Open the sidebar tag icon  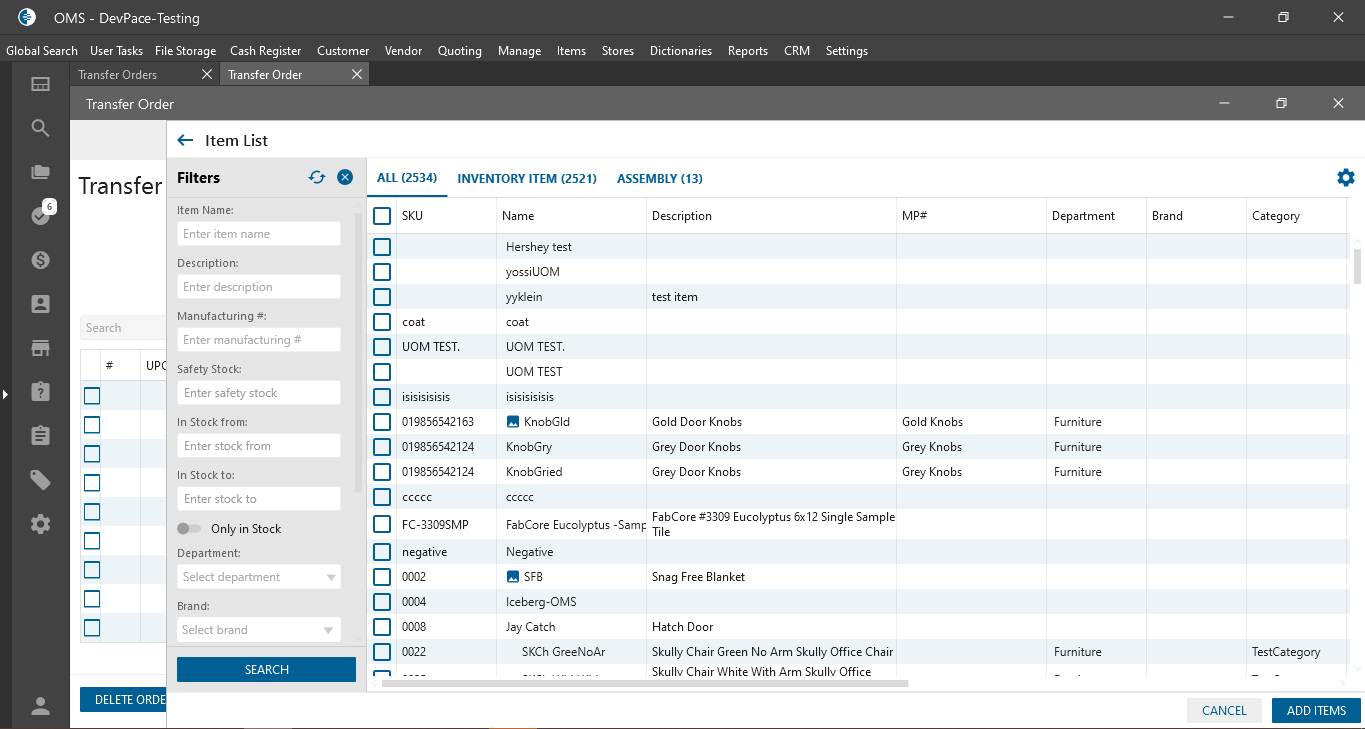point(40,480)
